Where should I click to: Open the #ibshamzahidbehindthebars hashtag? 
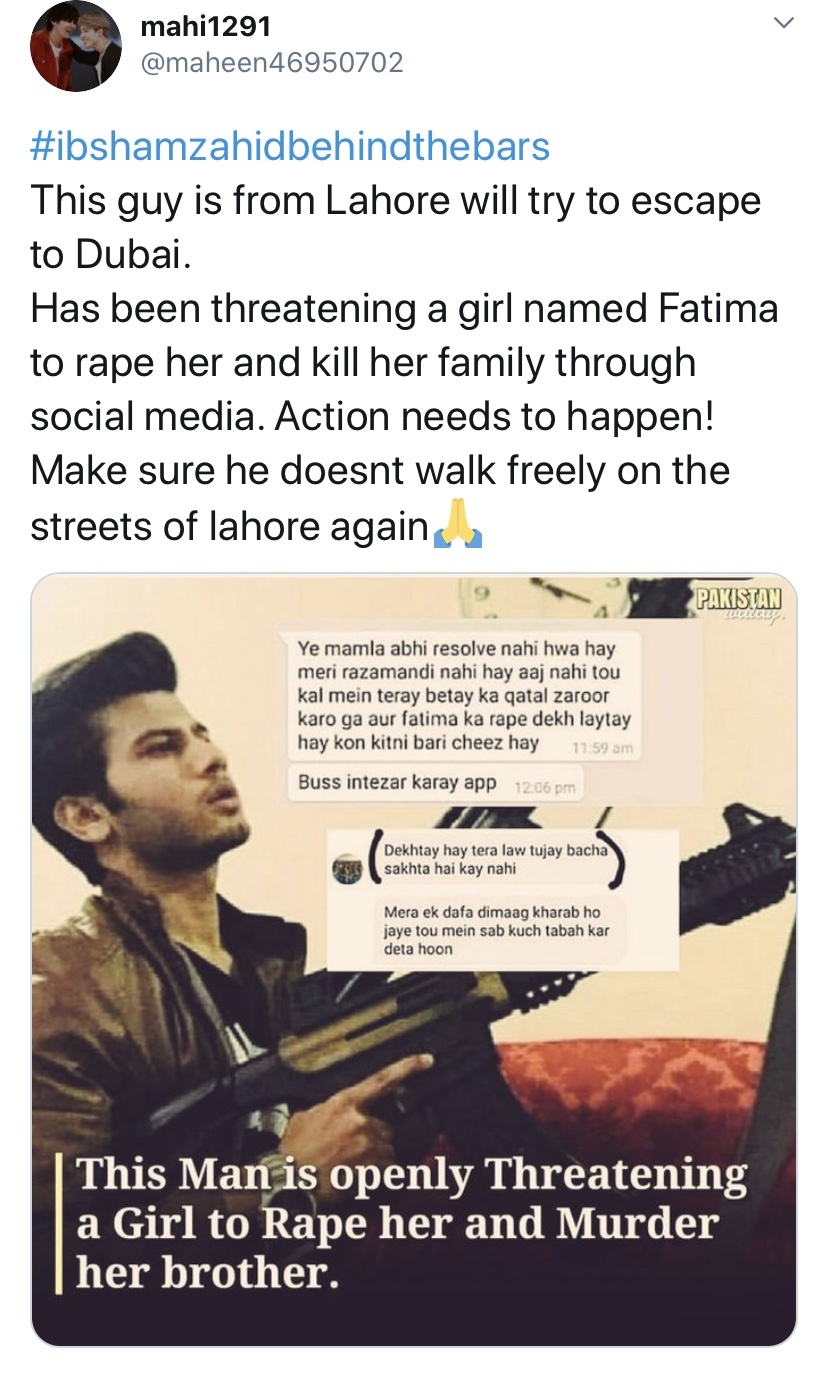click(291, 147)
